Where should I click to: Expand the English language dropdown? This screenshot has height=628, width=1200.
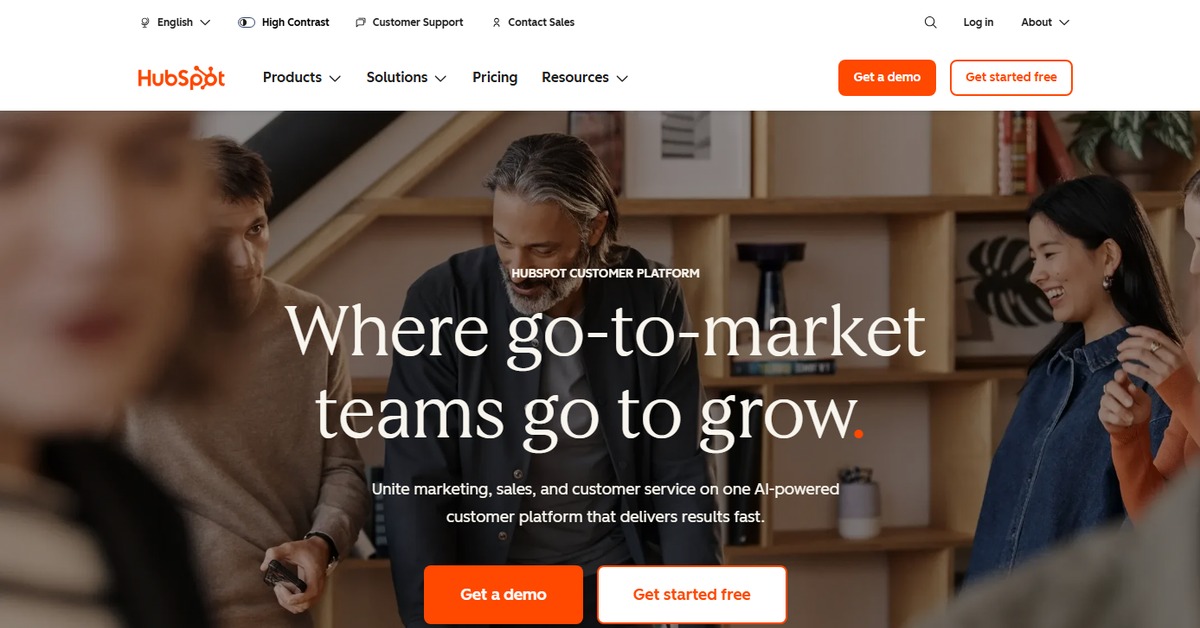coord(176,22)
